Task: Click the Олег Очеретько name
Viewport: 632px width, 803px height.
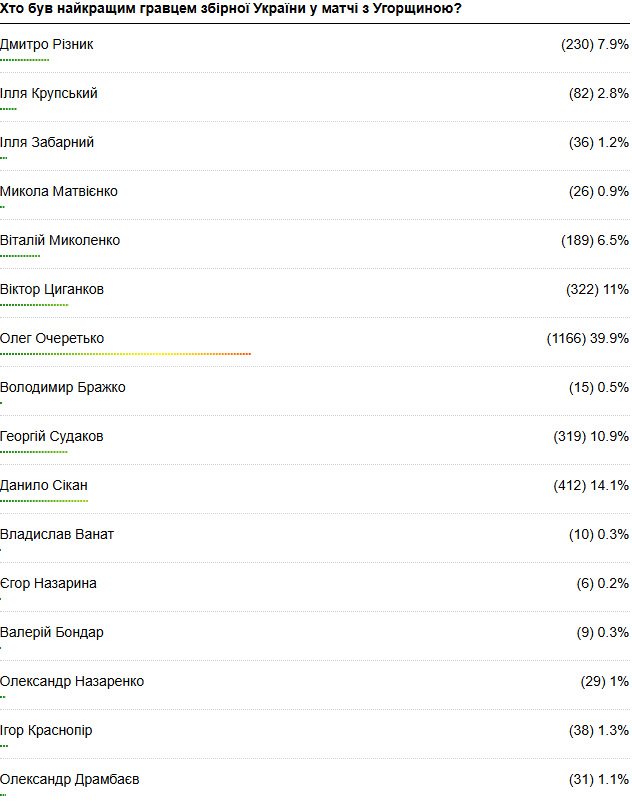Action: tap(52, 339)
